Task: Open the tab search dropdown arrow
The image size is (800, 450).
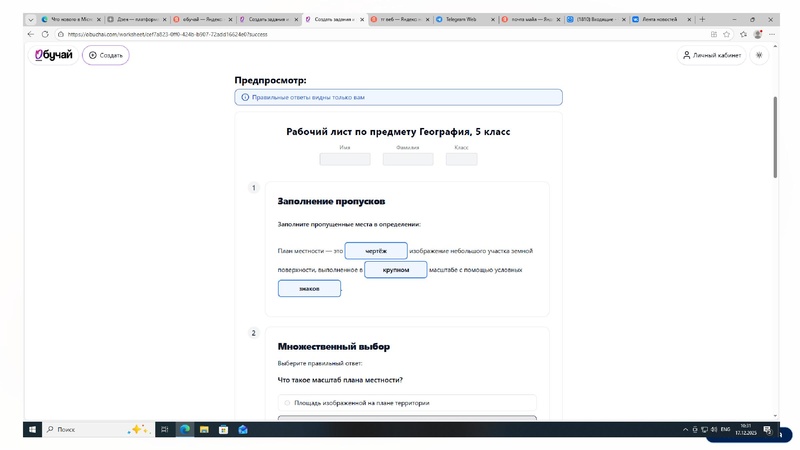Action: tap(31, 19)
